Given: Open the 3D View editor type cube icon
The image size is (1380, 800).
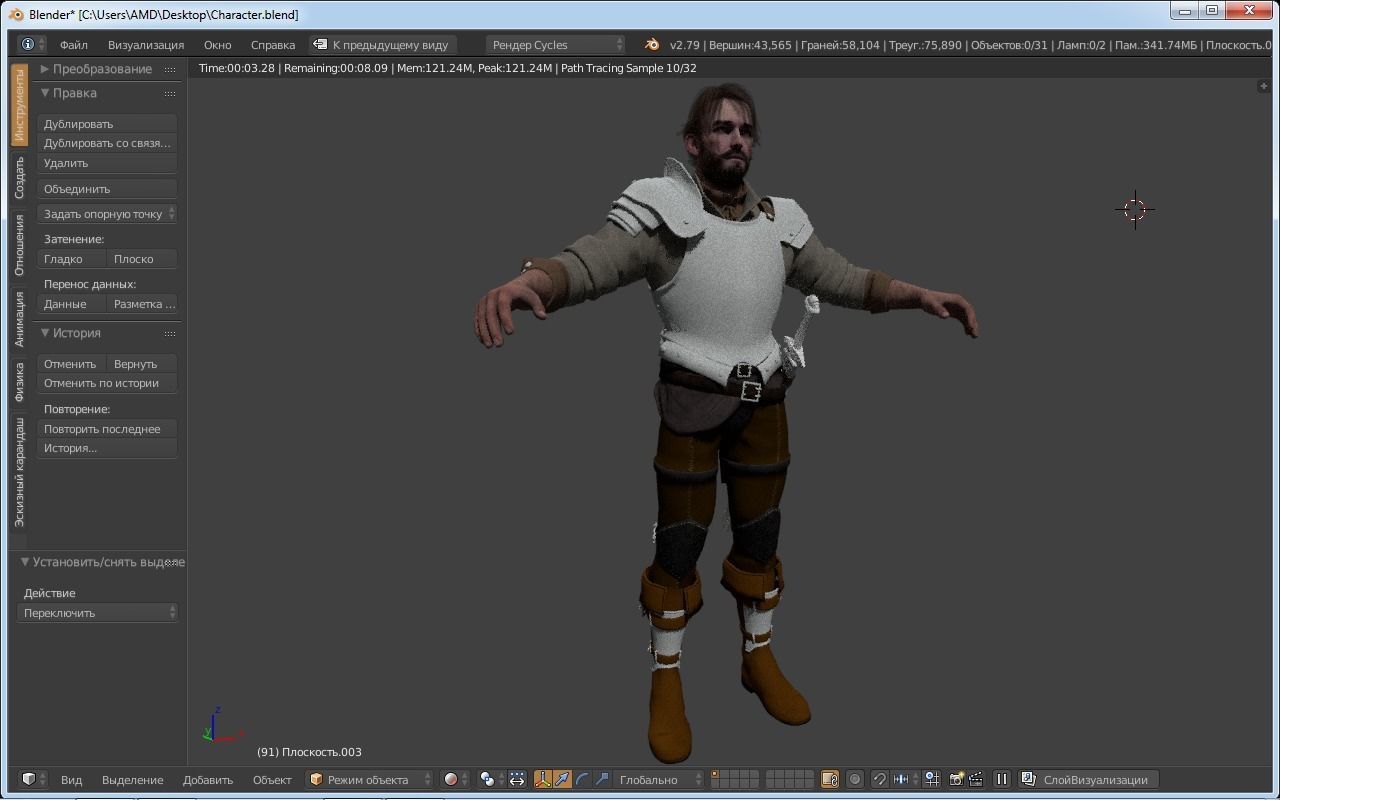Looking at the screenshot, I should [33, 780].
